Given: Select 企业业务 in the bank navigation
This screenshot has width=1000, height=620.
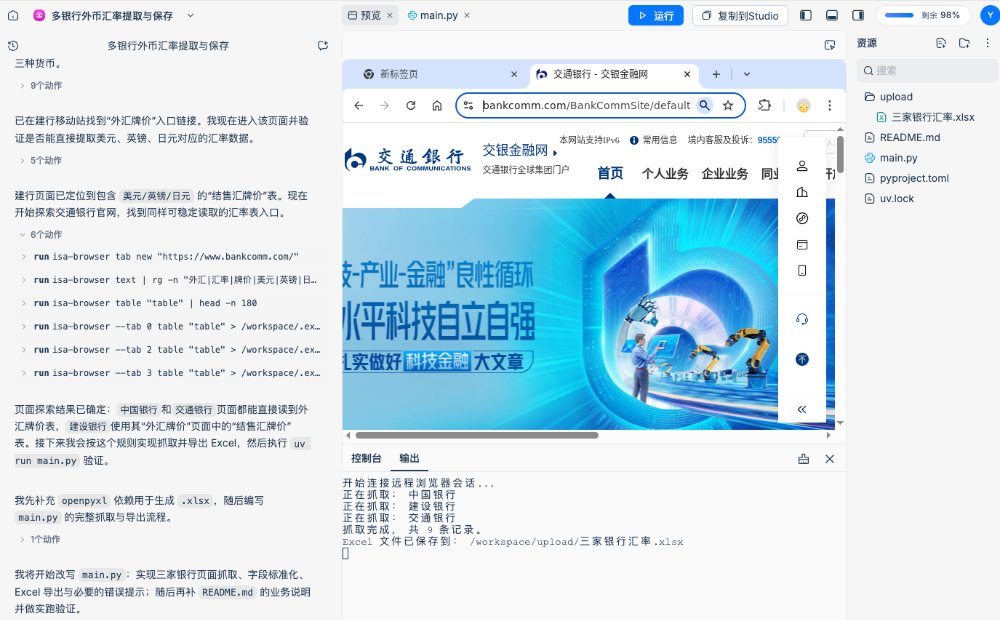Looking at the screenshot, I should point(724,173).
